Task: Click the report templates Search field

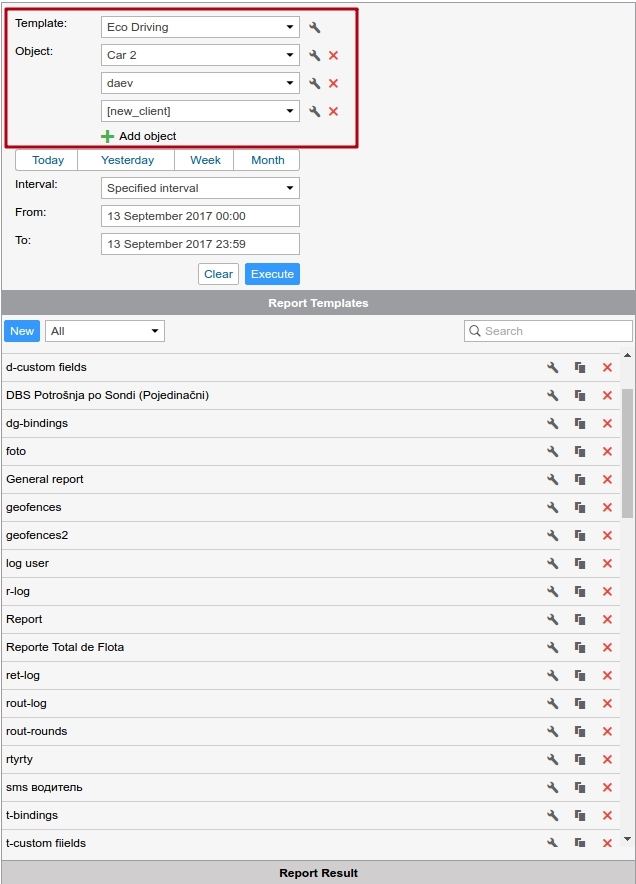Action: (548, 331)
